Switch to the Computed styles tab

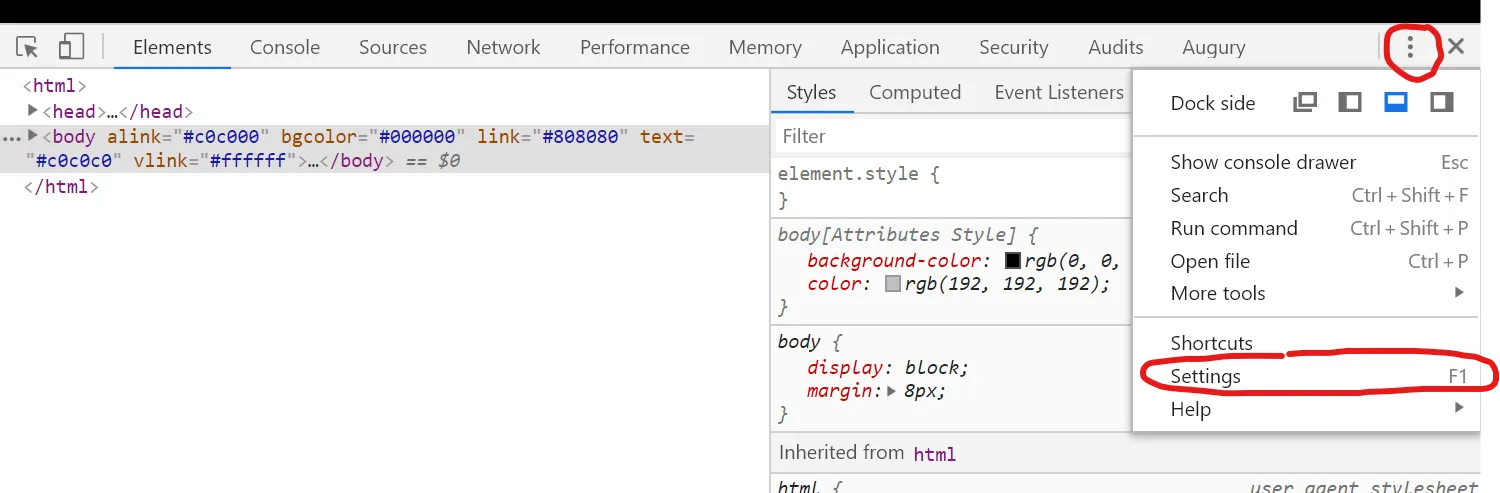click(x=914, y=92)
